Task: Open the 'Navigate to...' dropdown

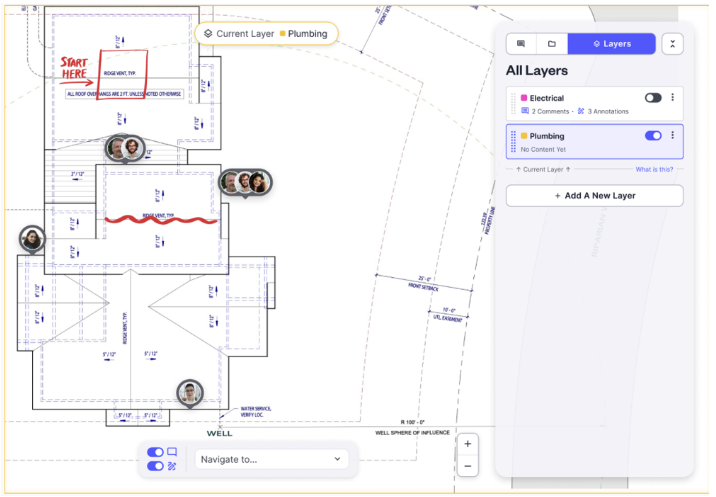Action: click(x=270, y=459)
